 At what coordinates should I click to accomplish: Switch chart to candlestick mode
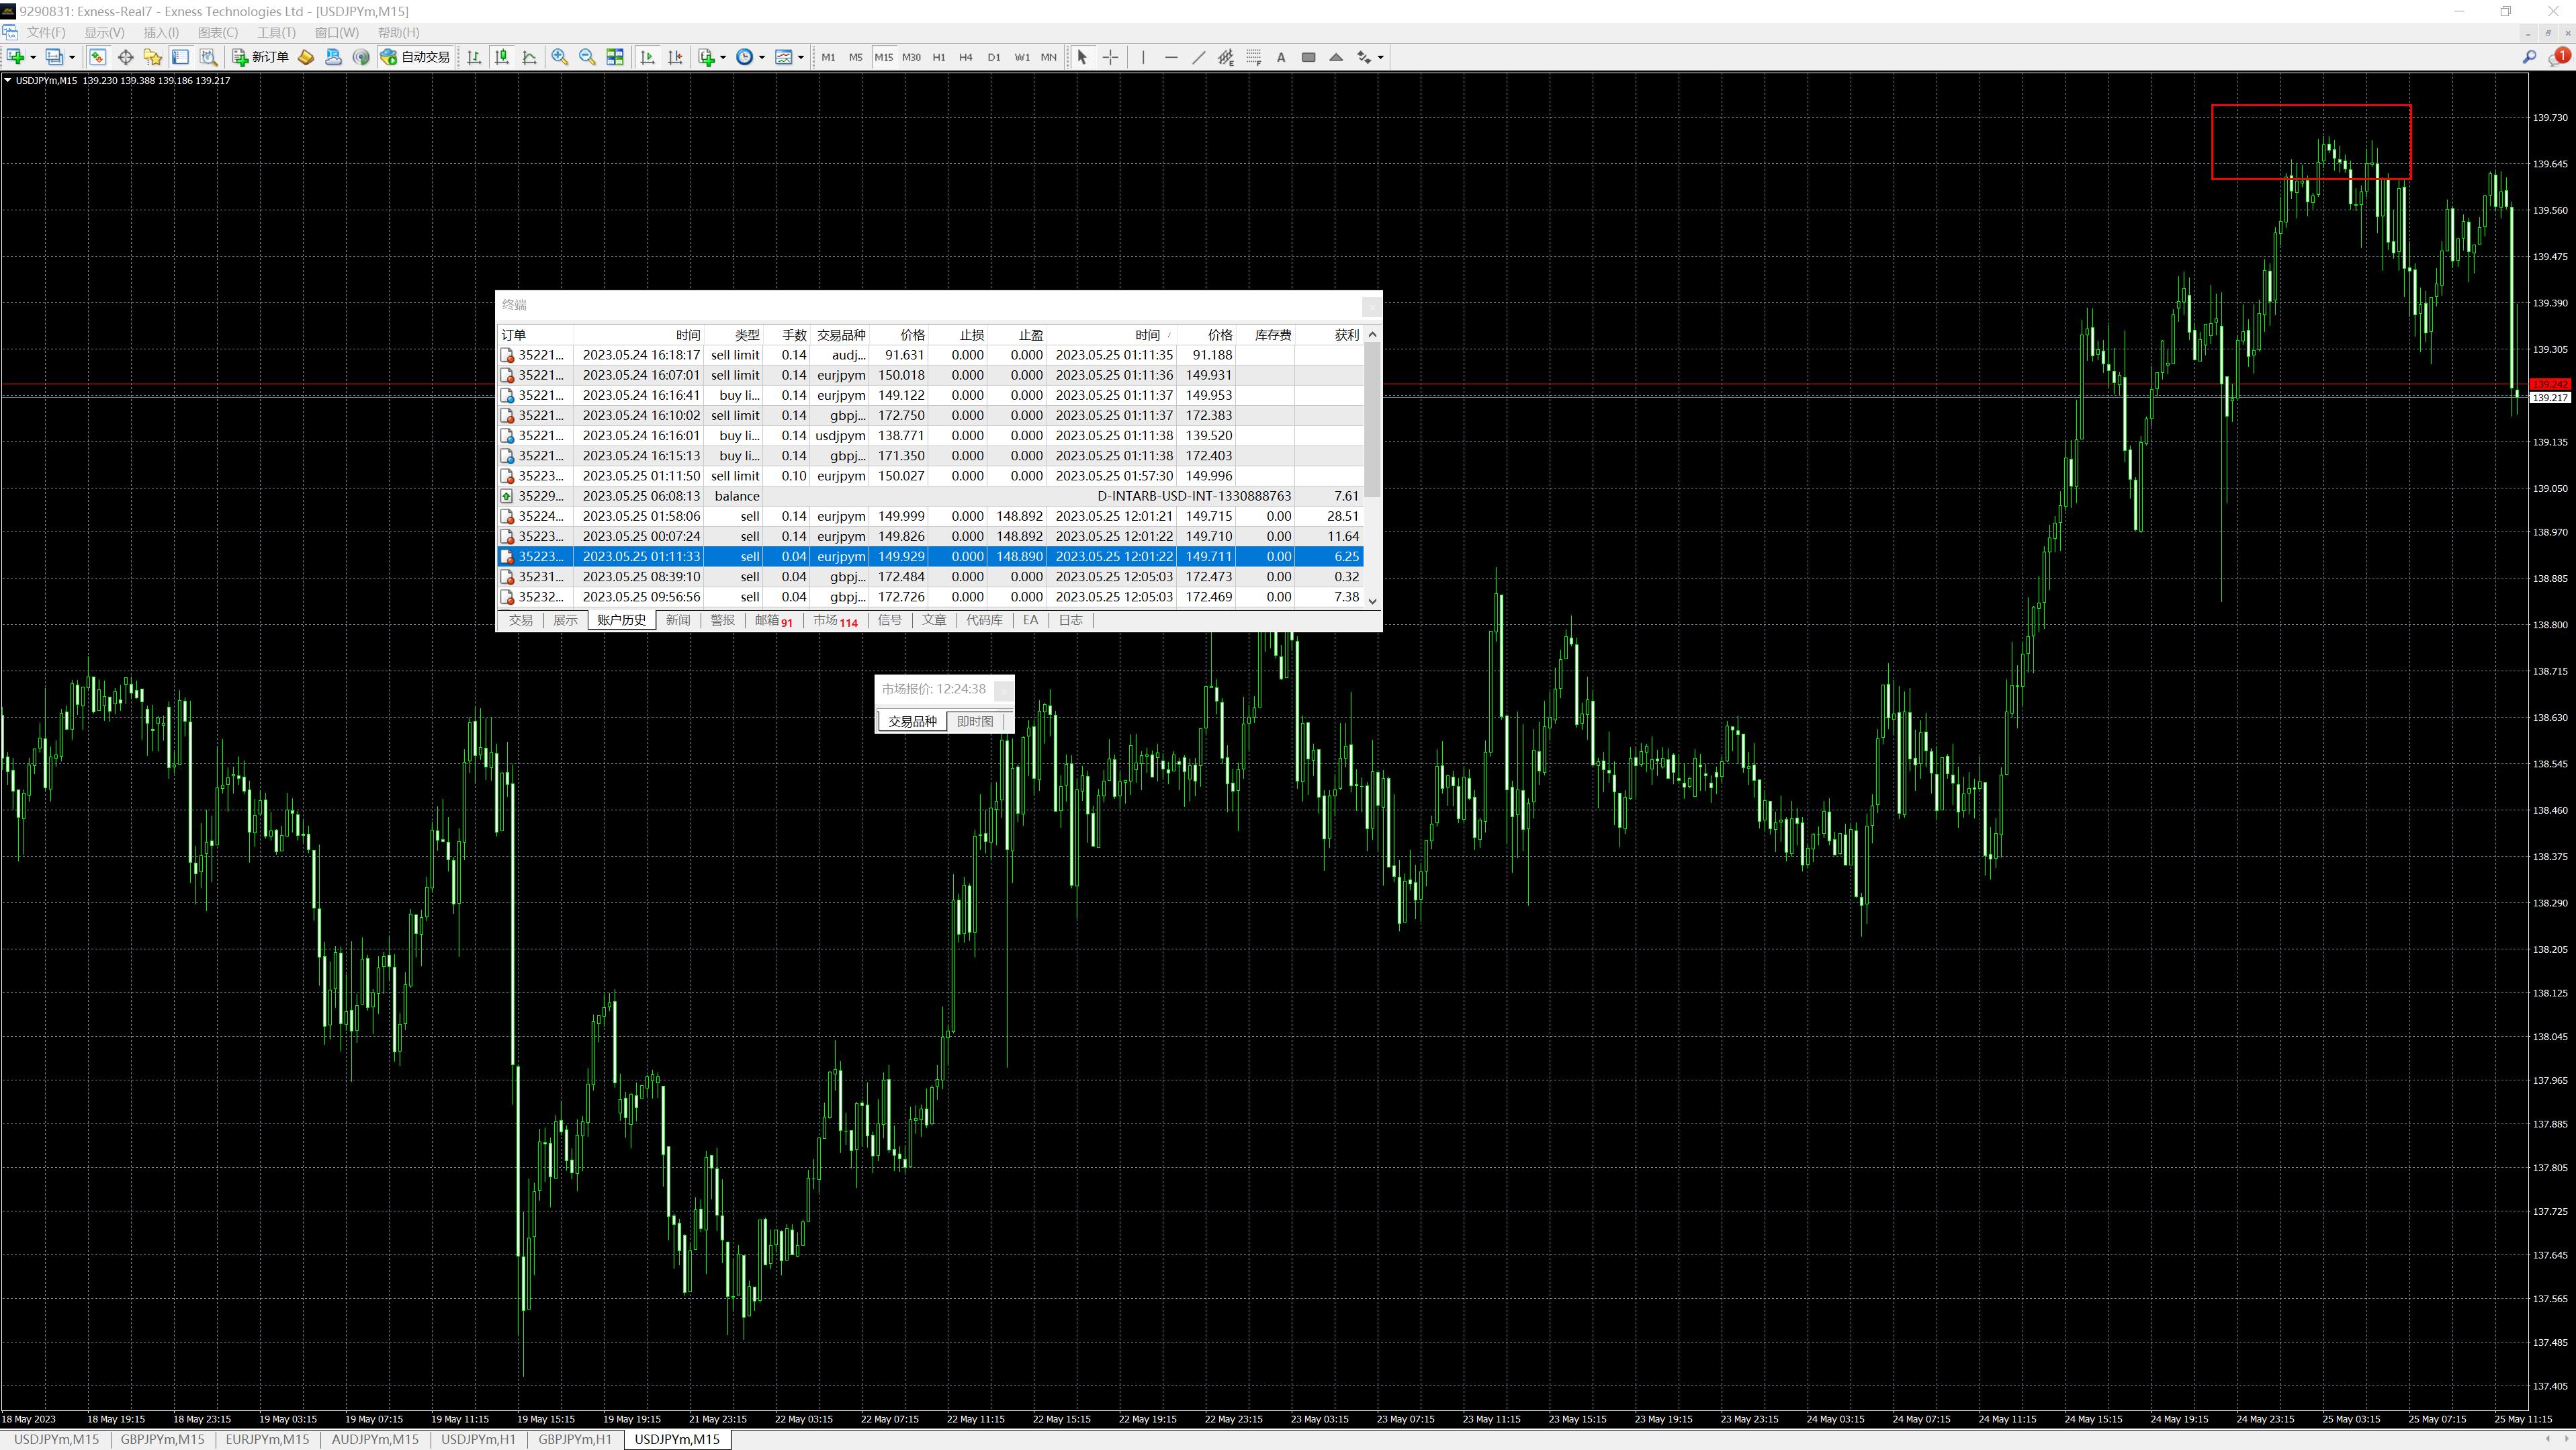502,57
